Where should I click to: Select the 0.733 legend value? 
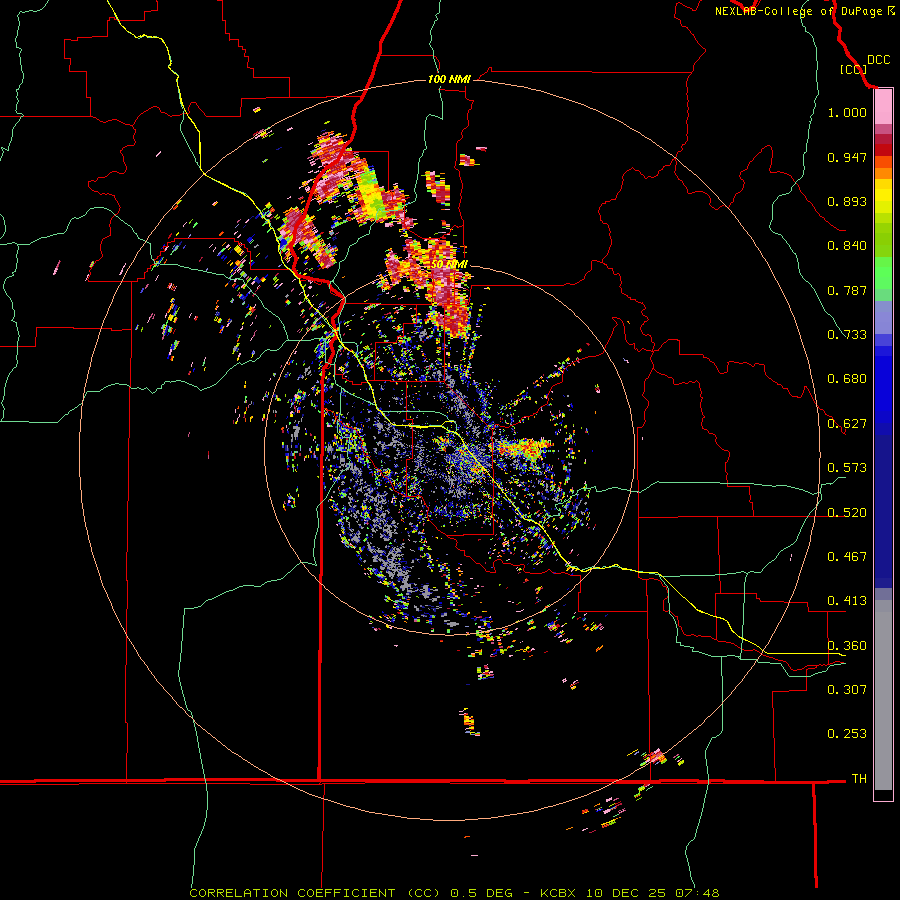[847, 335]
